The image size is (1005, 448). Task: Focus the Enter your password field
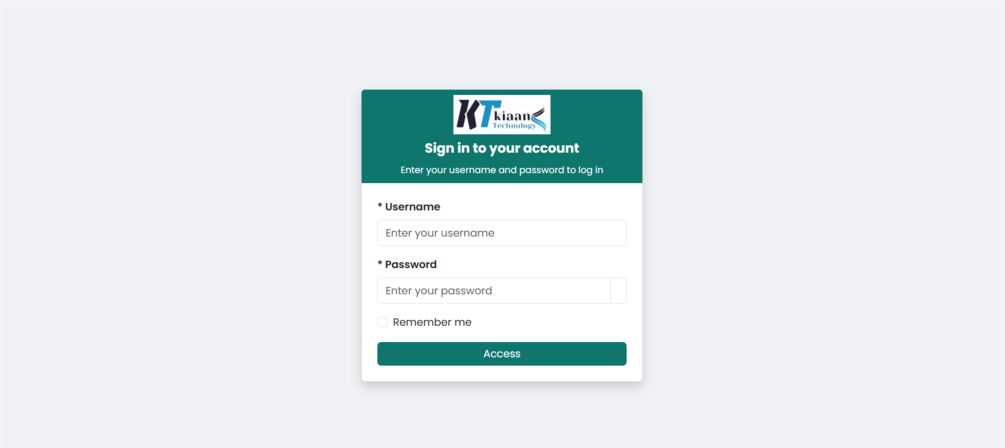click(494, 290)
